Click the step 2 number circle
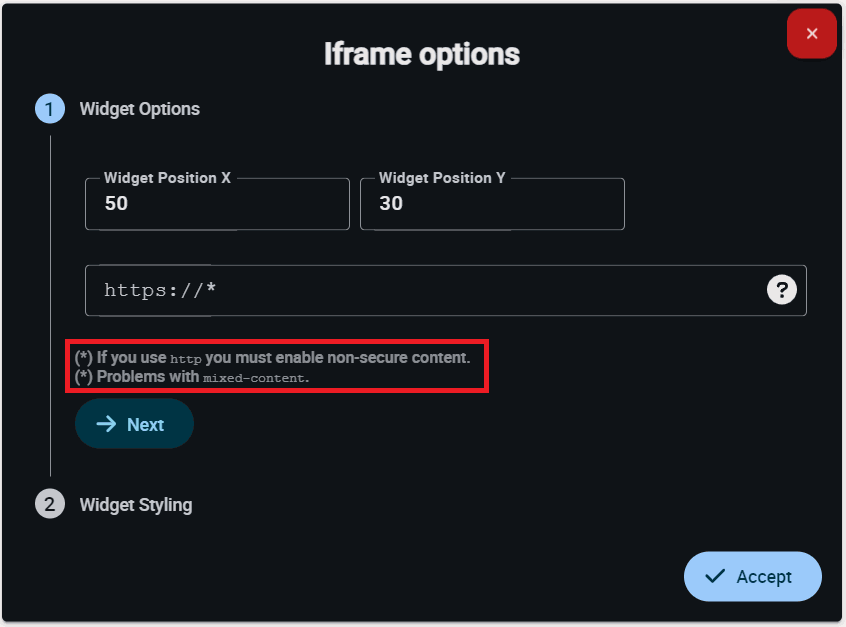This screenshot has width=846, height=627. point(50,504)
